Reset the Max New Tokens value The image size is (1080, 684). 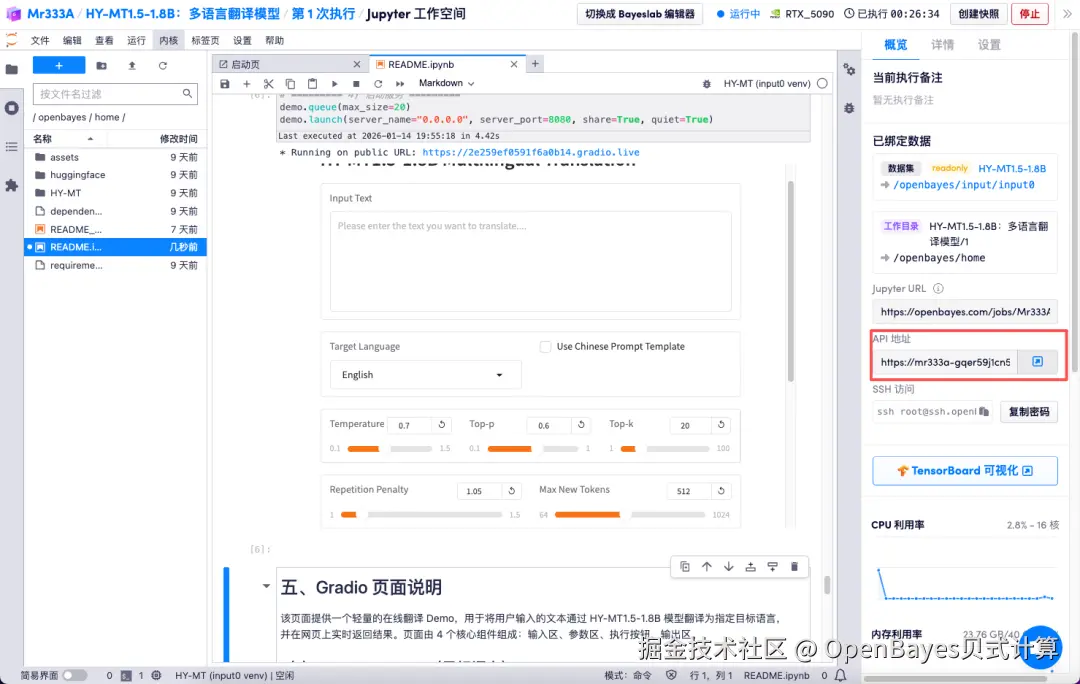pos(721,491)
